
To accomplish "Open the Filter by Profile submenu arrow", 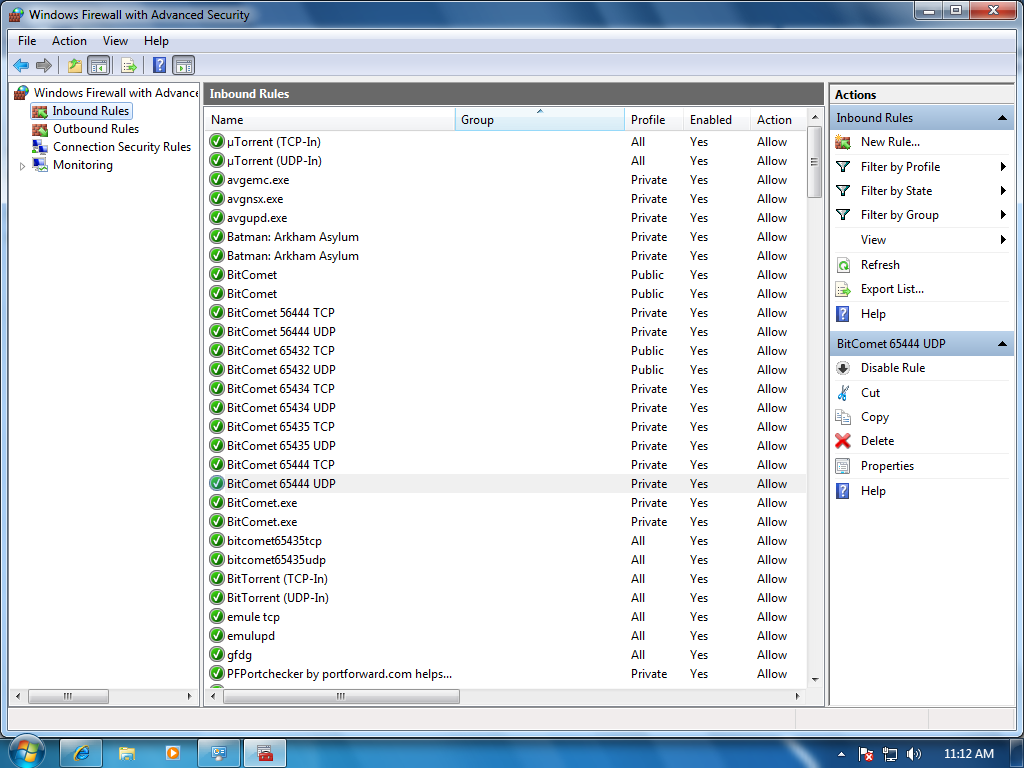I will (1003, 167).
